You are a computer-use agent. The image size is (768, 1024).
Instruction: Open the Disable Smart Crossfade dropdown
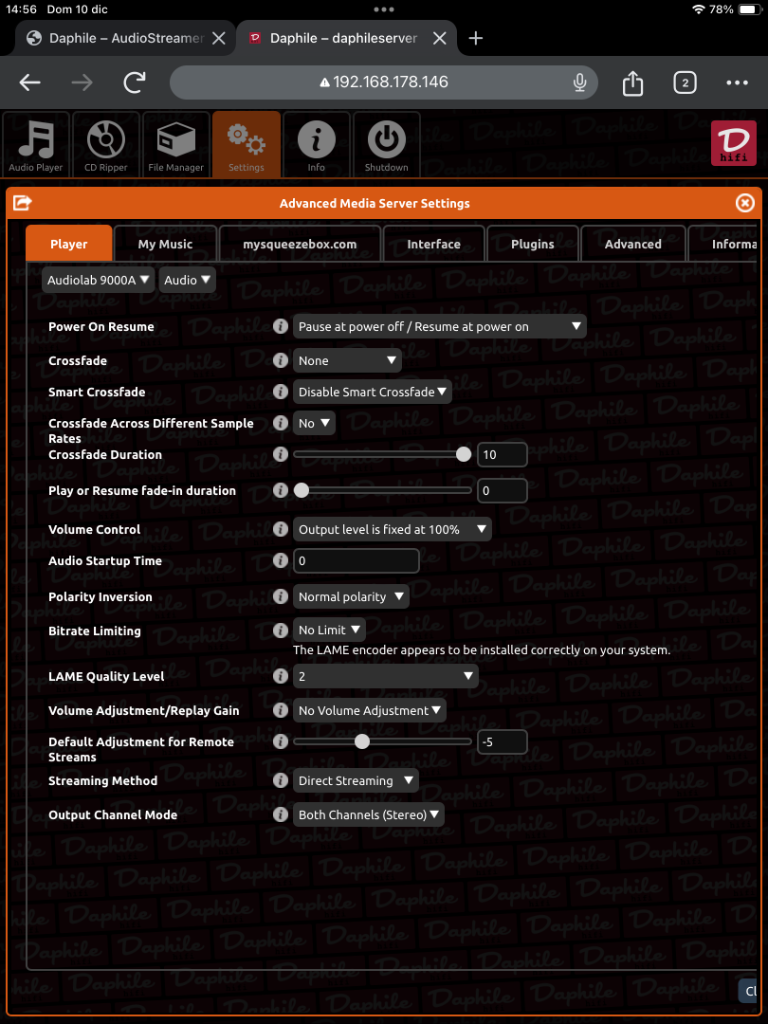click(x=372, y=392)
